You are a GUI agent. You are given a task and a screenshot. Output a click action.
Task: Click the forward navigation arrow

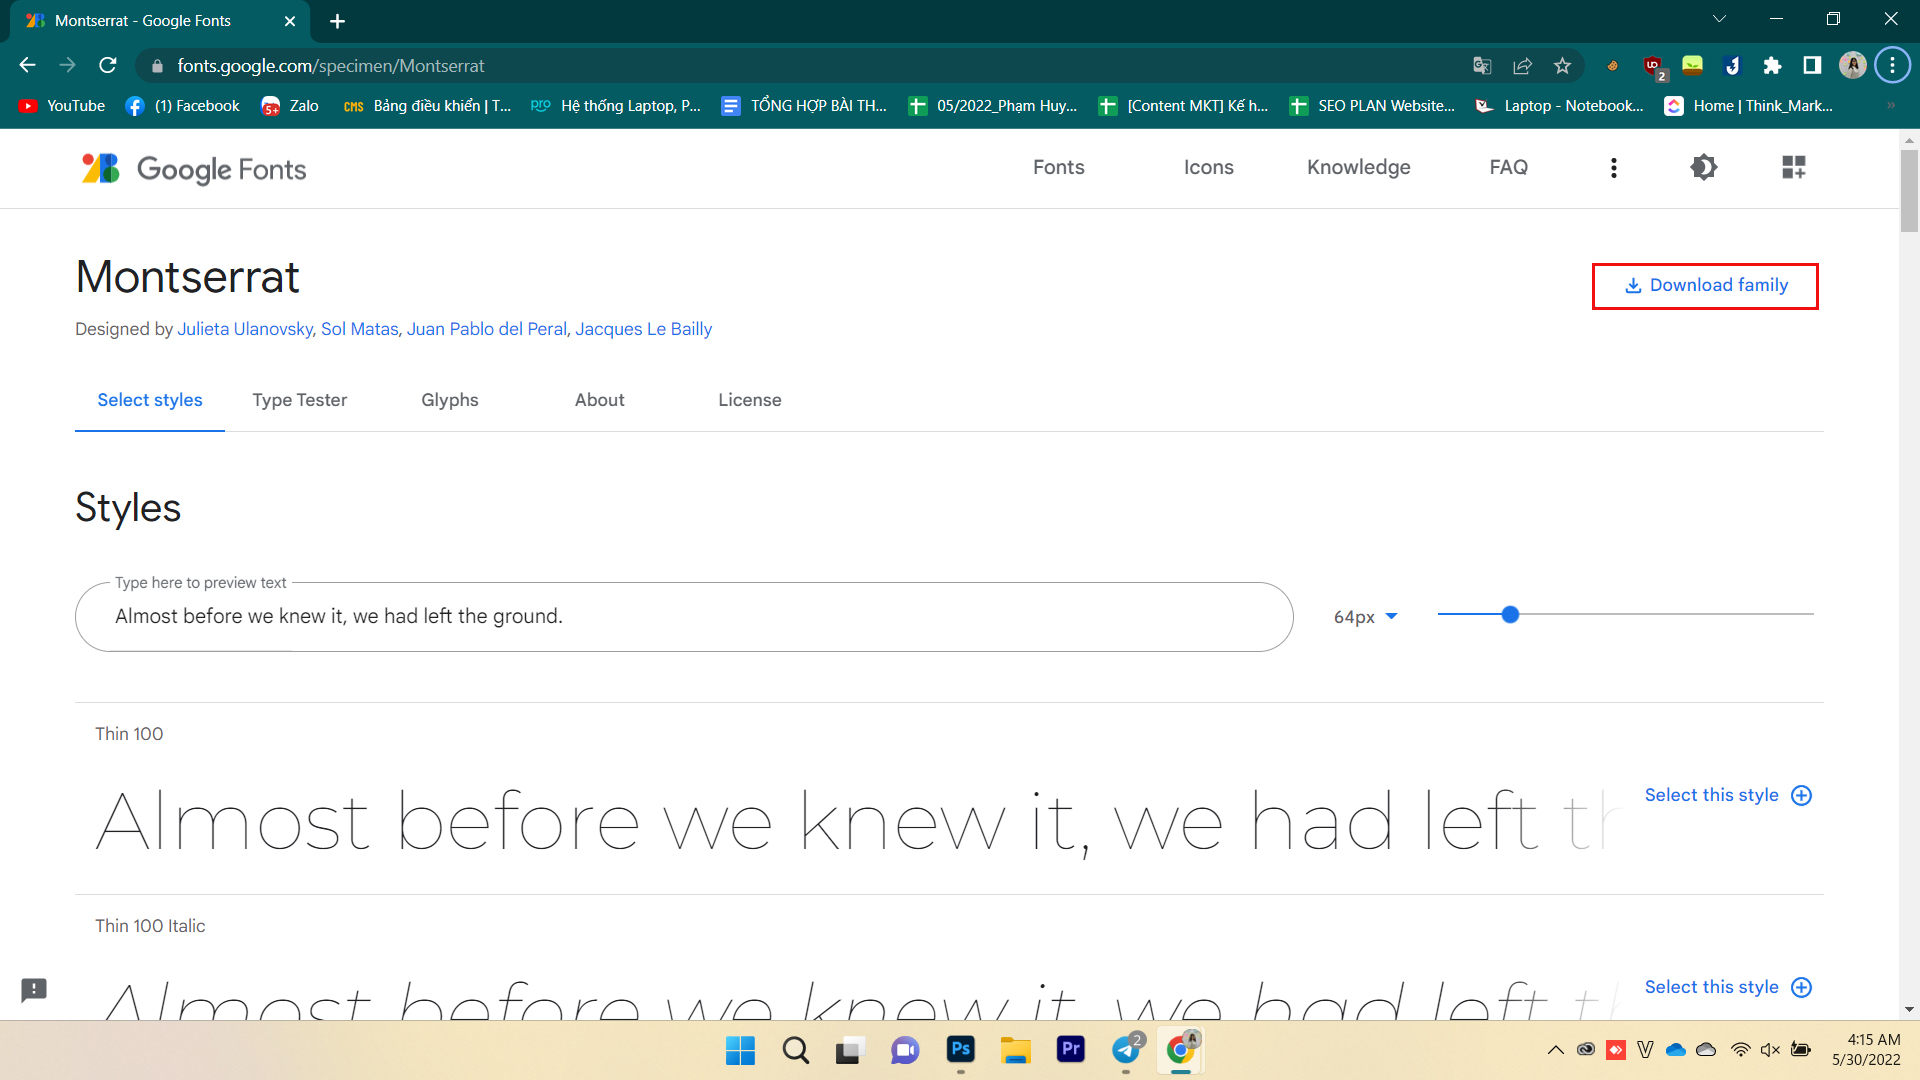pos(67,66)
